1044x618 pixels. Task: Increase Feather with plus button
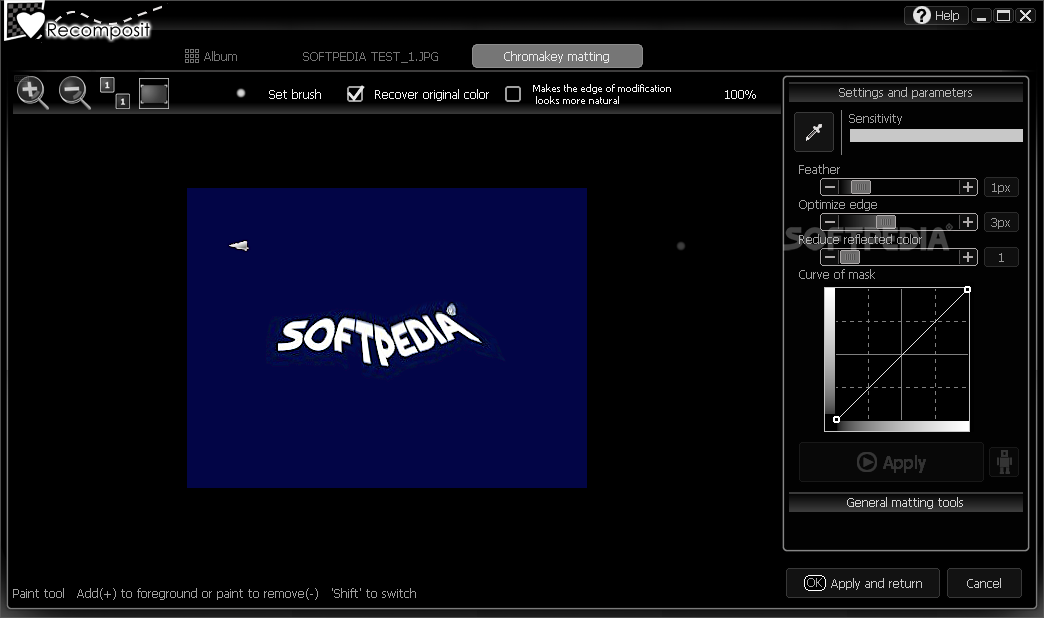(x=968, y=187)
